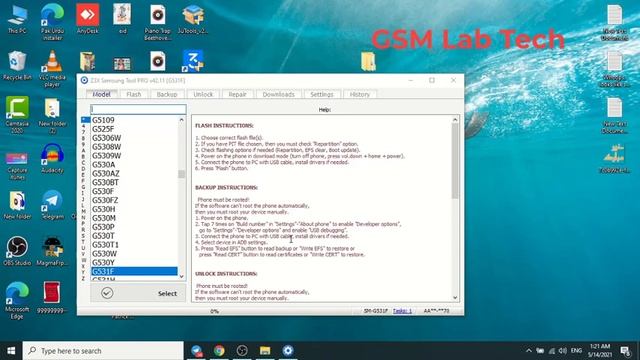View the History tab
The height and width of the screenshot is (360, 640).
[x=360, y=94]
